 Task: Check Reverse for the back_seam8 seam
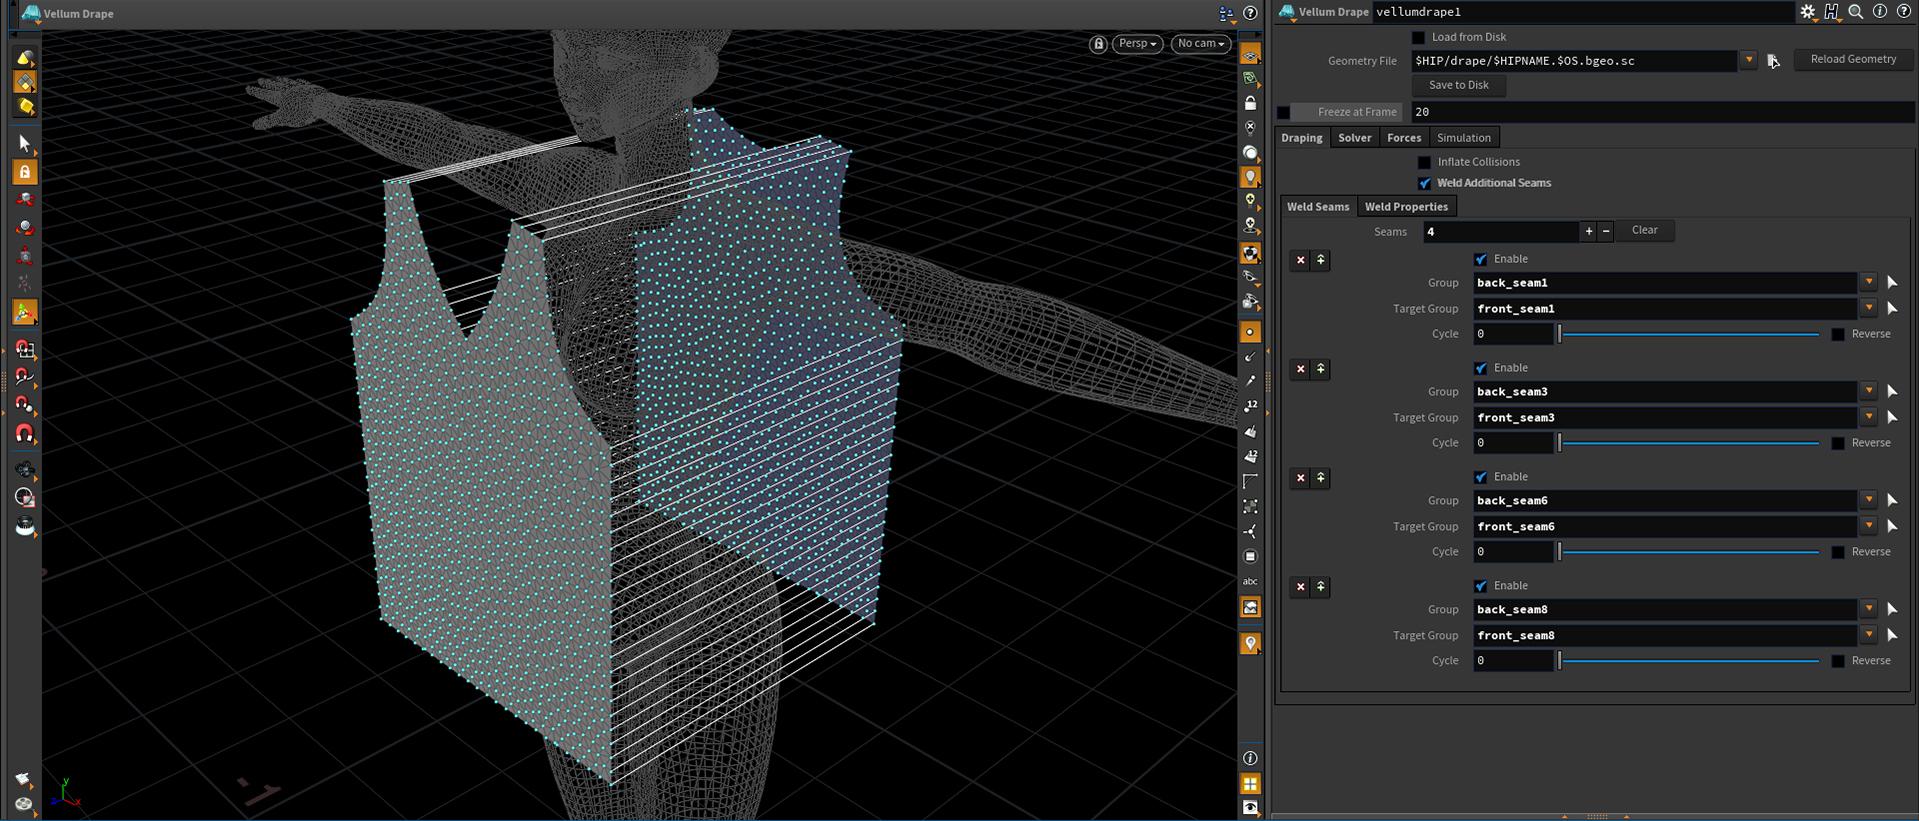coord(1838,661)
